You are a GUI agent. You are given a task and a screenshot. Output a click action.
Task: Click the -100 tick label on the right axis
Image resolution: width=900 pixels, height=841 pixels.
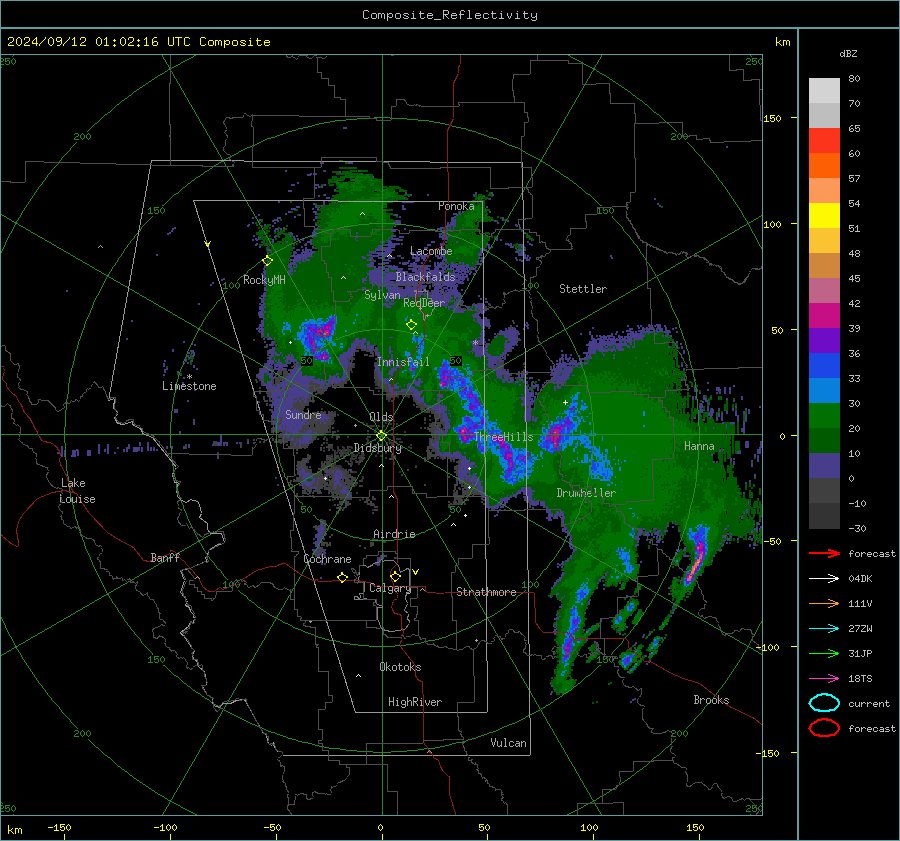(769, 647)
